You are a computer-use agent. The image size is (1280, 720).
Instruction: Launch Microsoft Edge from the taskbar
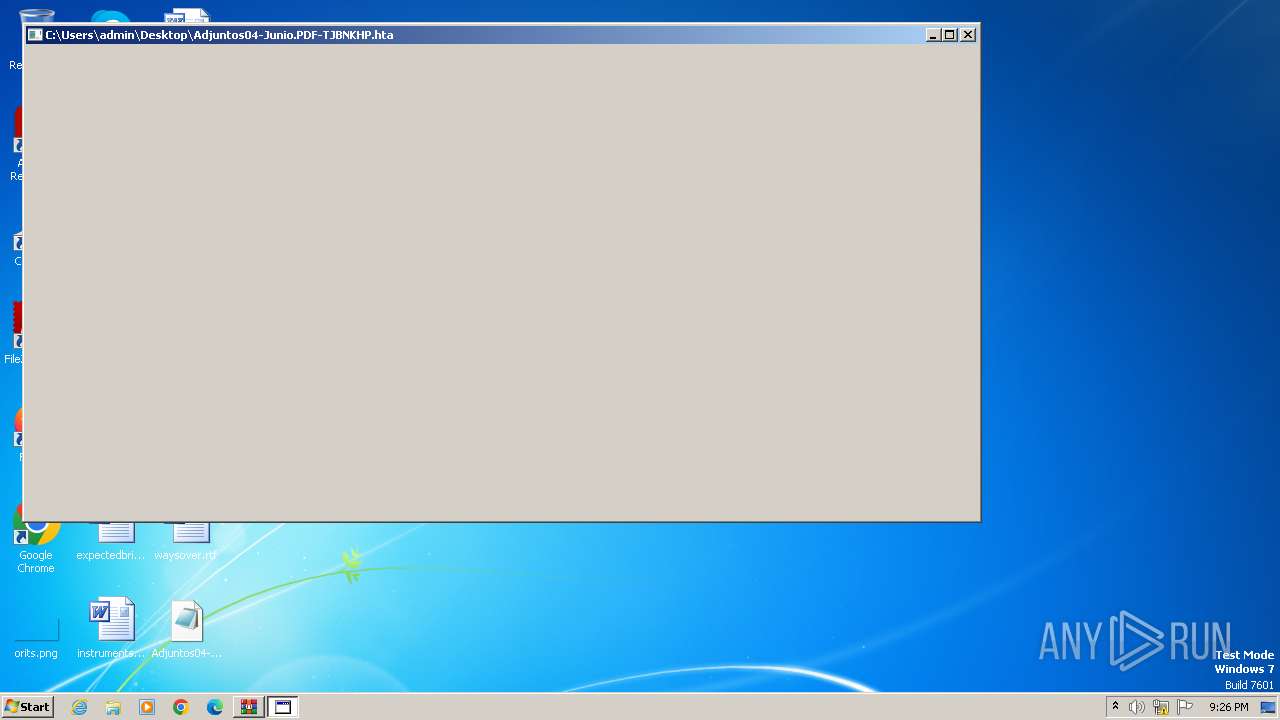coord(215,707)
